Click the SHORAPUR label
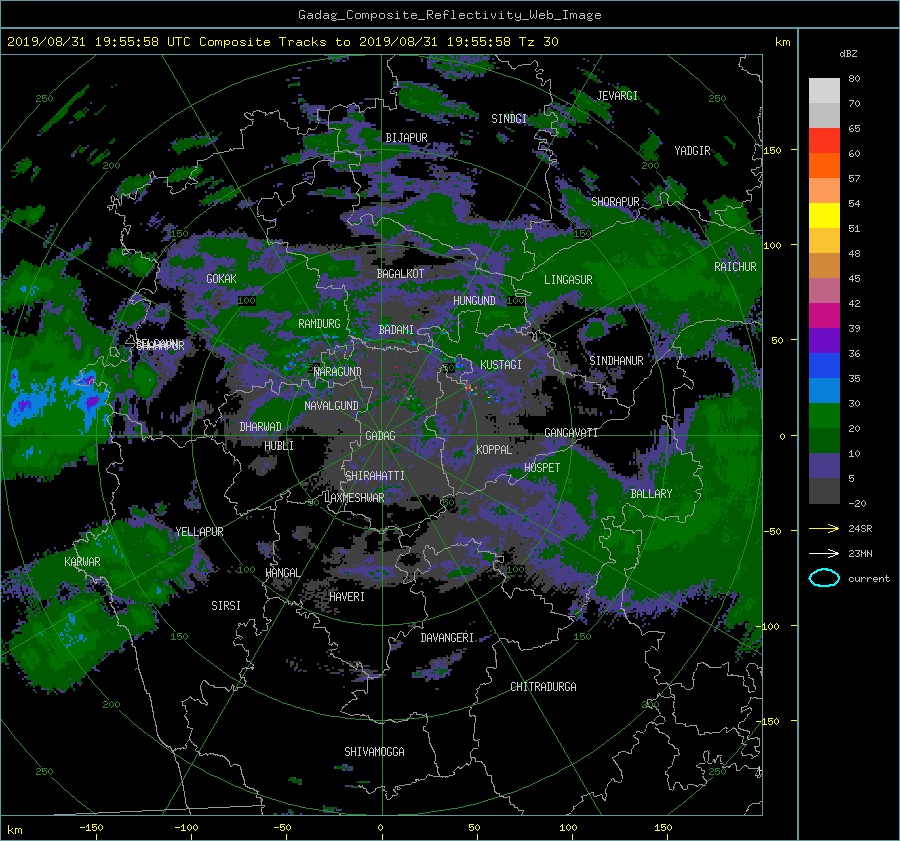The height and width of the screenshot is (841, 900). pyautogui.click(x=615, y=202)
